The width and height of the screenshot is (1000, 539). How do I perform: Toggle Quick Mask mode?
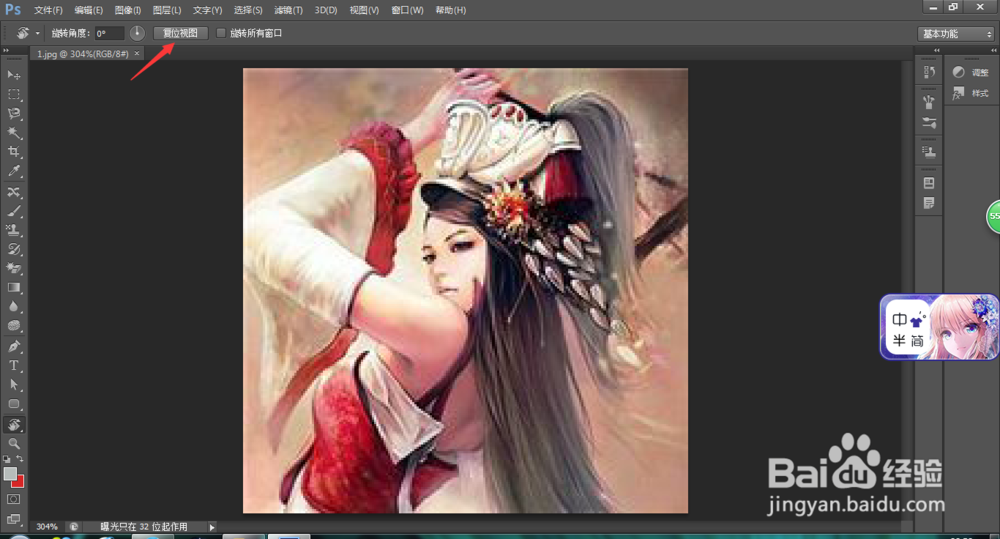click(x=13, y=499)
